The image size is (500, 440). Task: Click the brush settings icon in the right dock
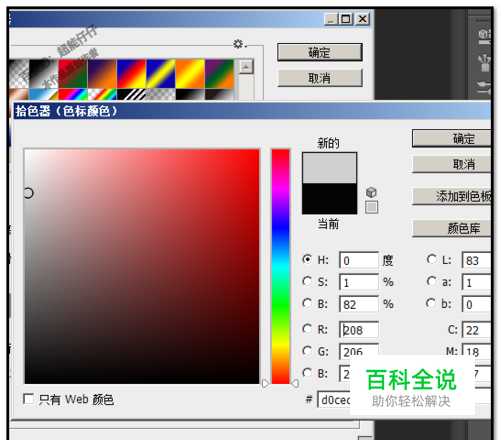point(485,87)
